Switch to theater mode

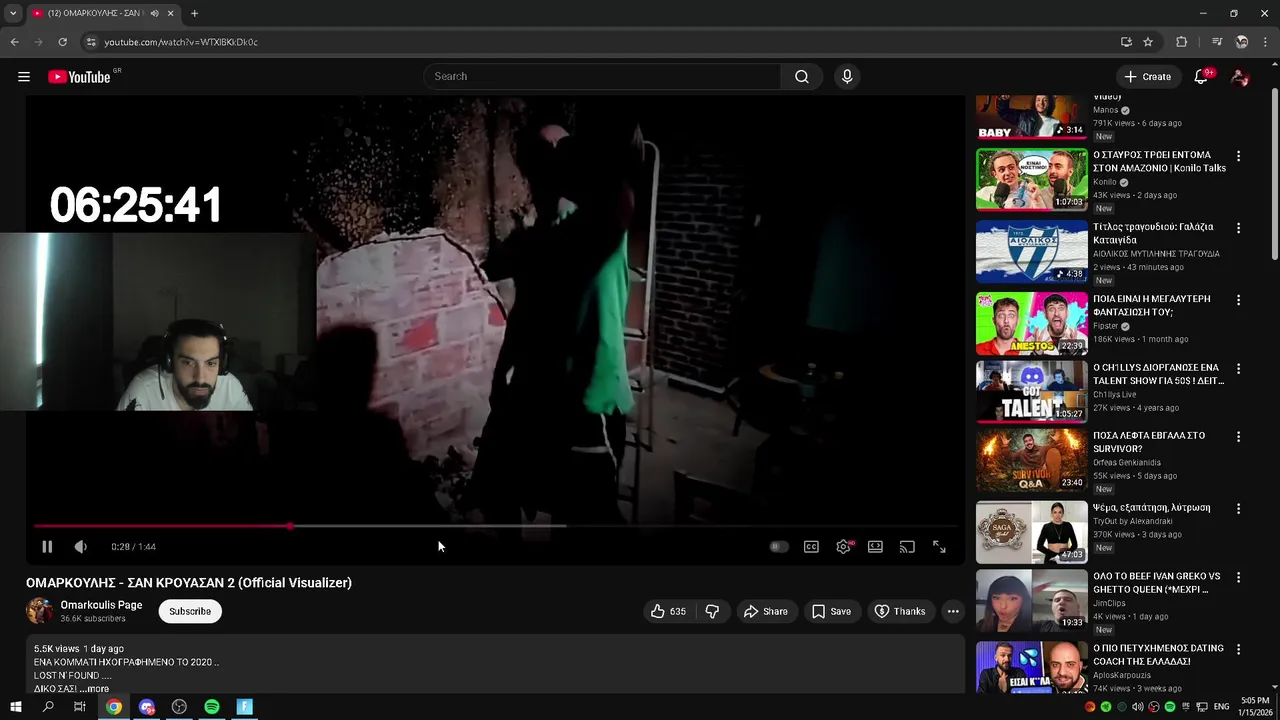[x=875, y=547]
